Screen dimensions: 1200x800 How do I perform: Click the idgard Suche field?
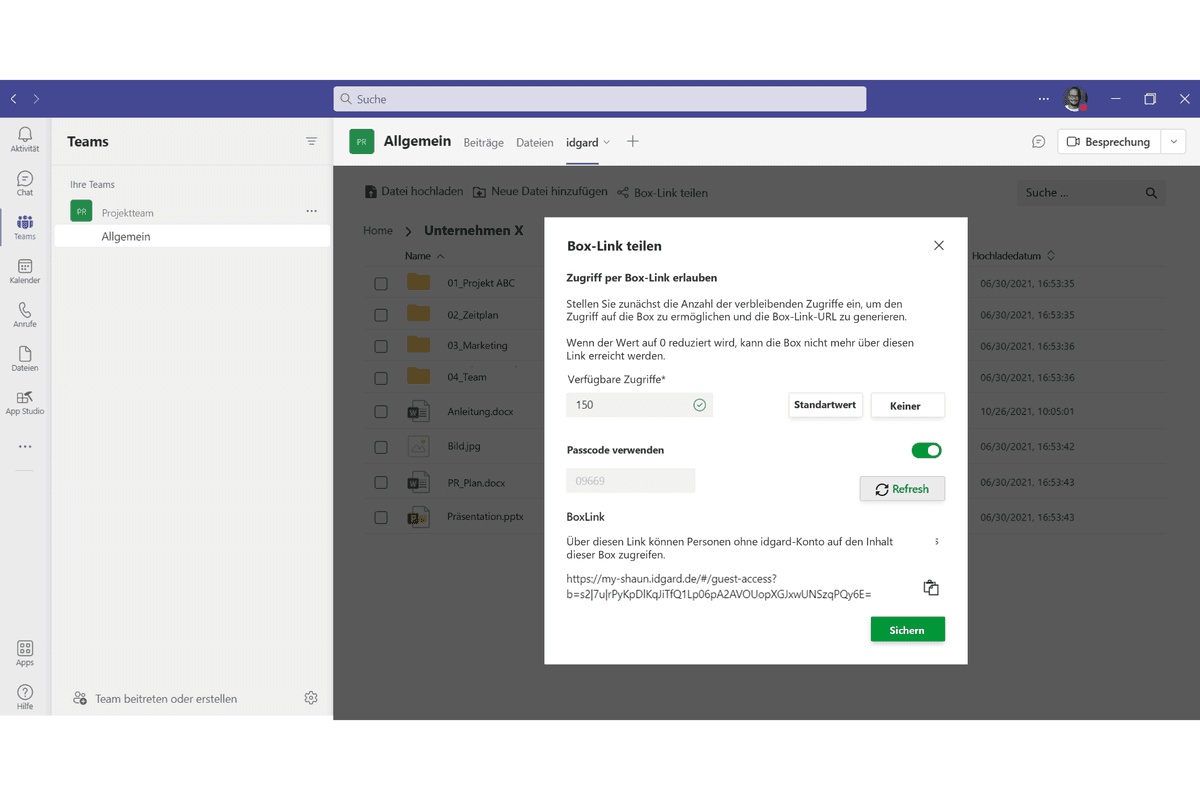(x=1091, y=193)
